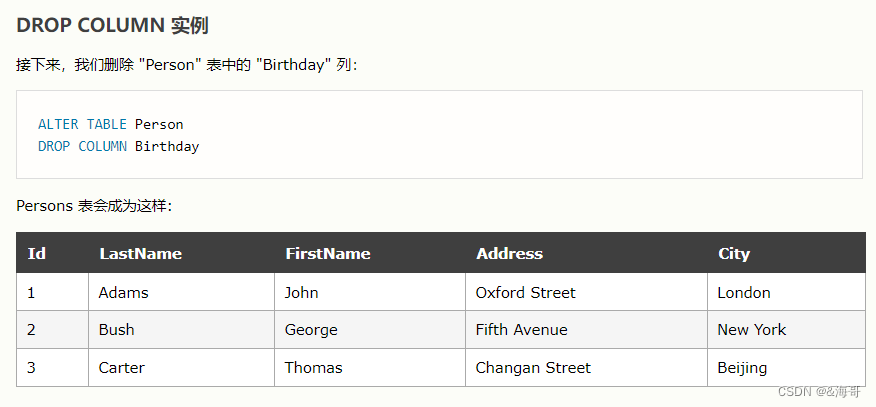Select the Address column header
The image size is (876, 407).
tap(587, 253)
